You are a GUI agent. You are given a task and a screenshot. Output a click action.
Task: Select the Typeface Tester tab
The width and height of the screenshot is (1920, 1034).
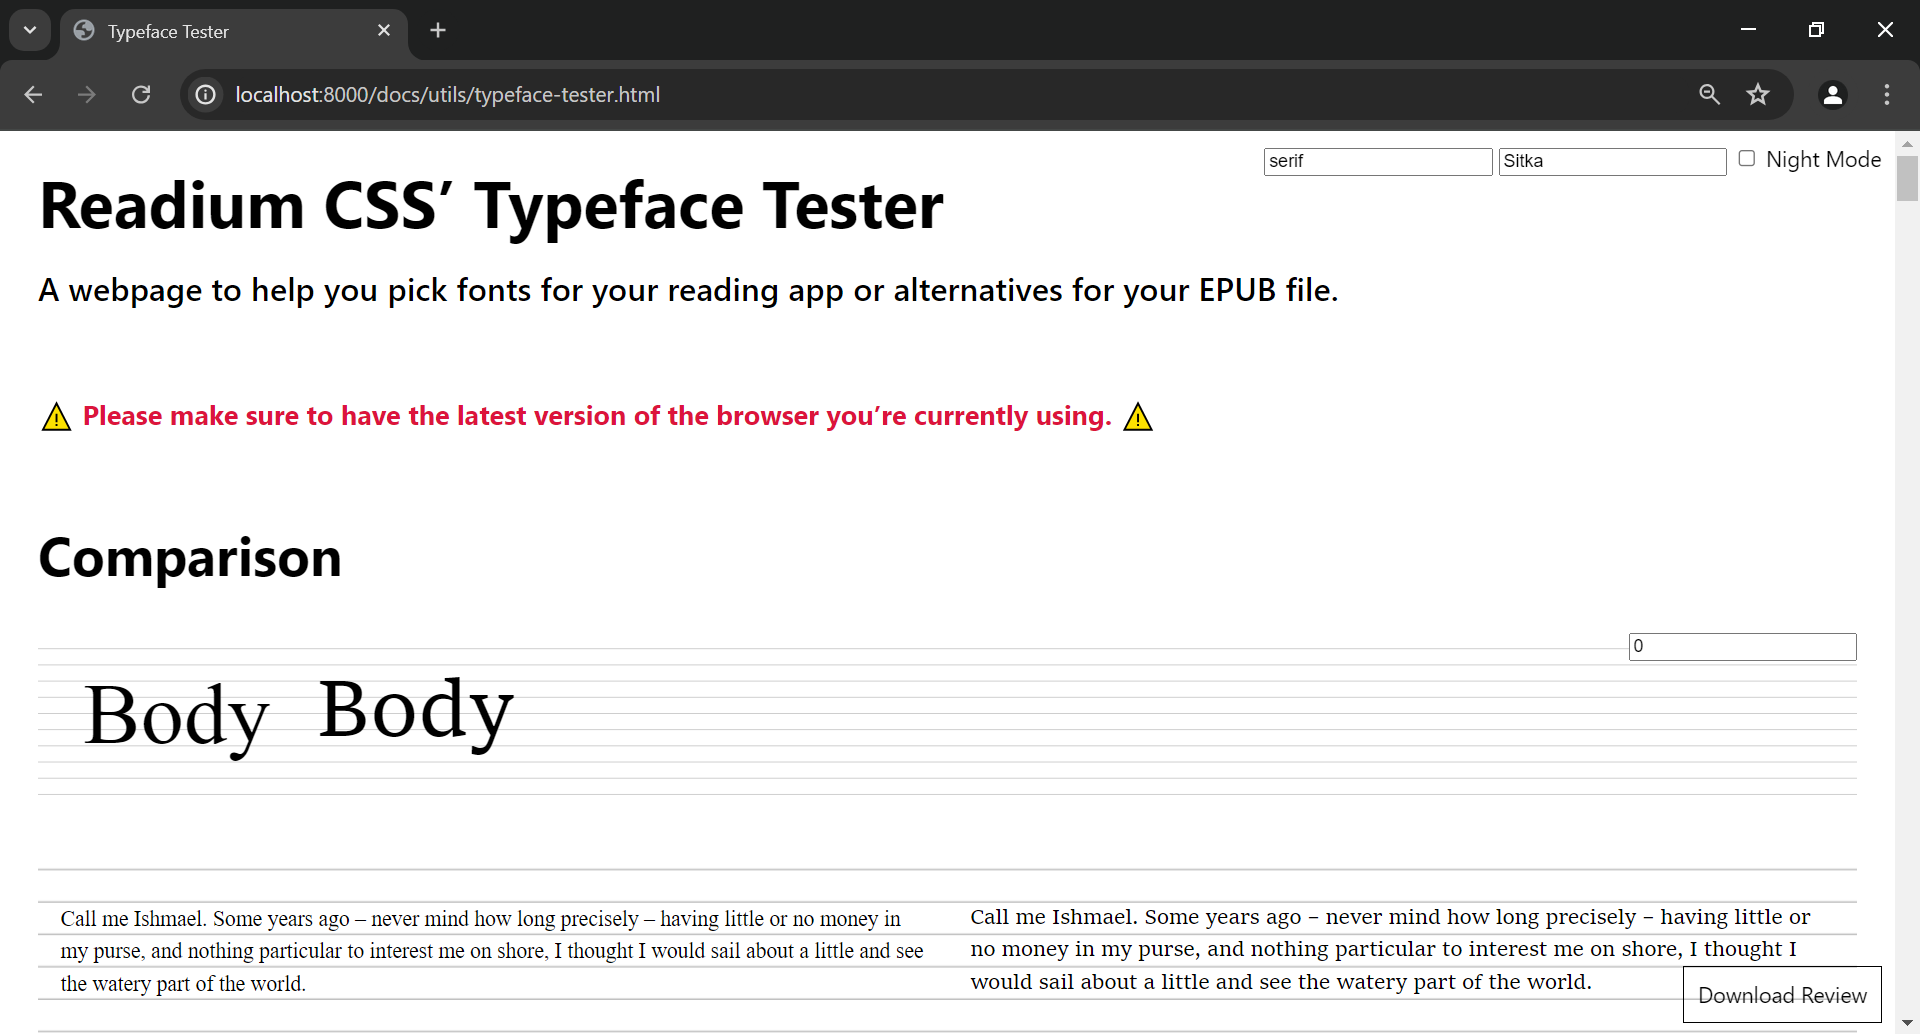coord(234,31)
